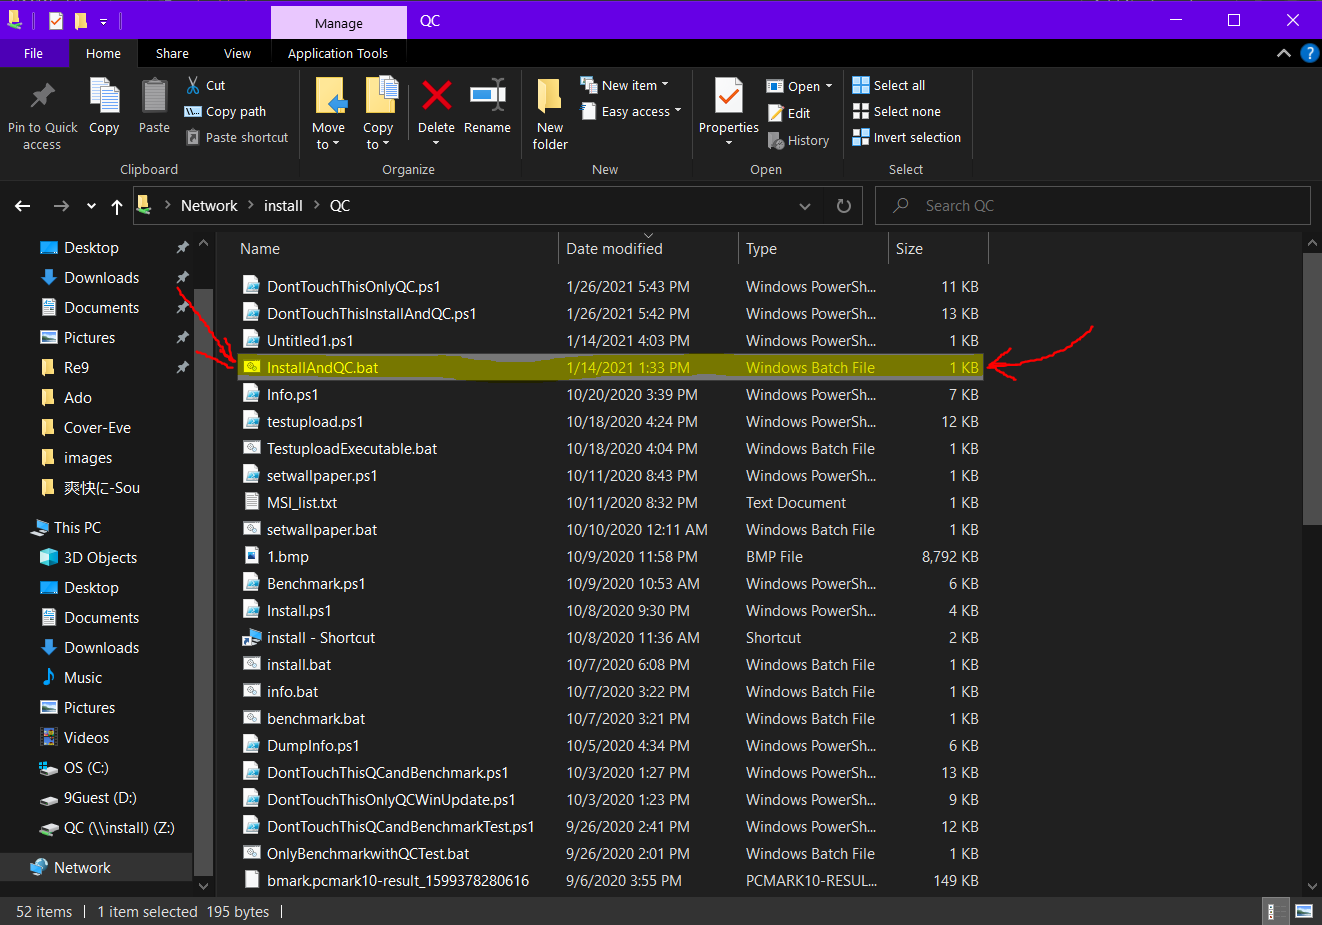Expand the New item dropdown

(x=664, y=86)
